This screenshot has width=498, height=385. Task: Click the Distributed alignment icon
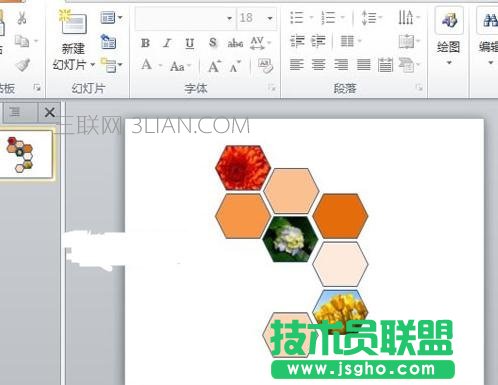pyautogui.click(x=385, y=65)
